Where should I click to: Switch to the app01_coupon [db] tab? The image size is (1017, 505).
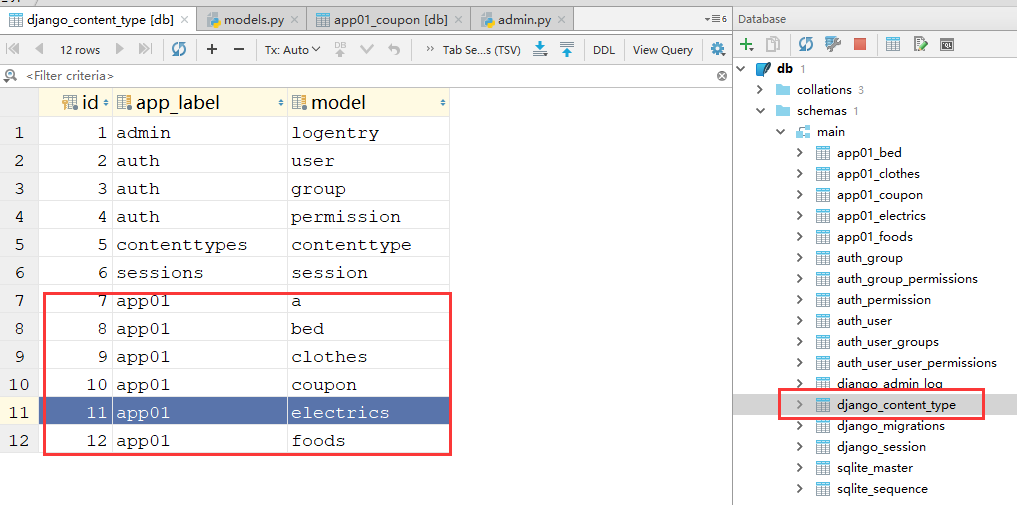[x=389, y=20]
